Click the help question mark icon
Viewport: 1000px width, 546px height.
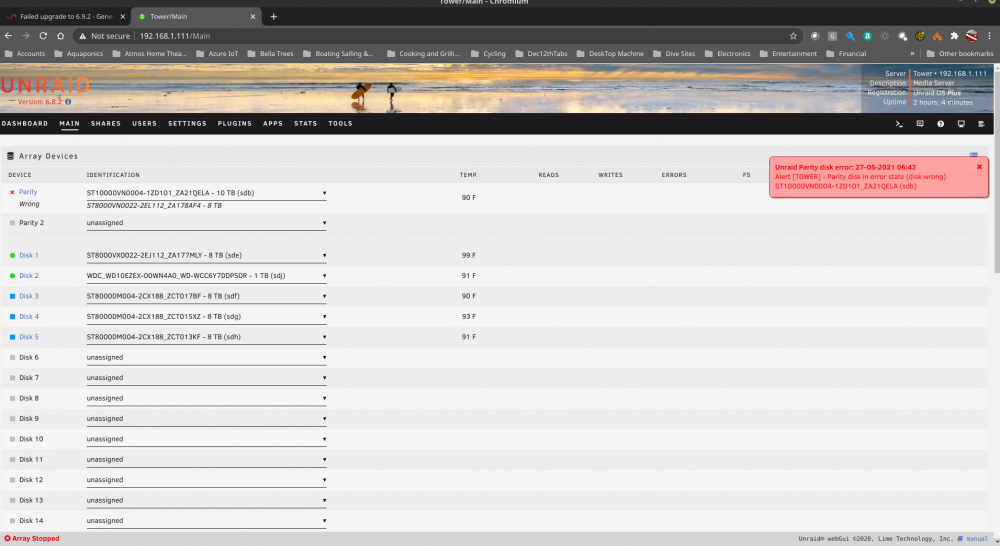[940, 124]
